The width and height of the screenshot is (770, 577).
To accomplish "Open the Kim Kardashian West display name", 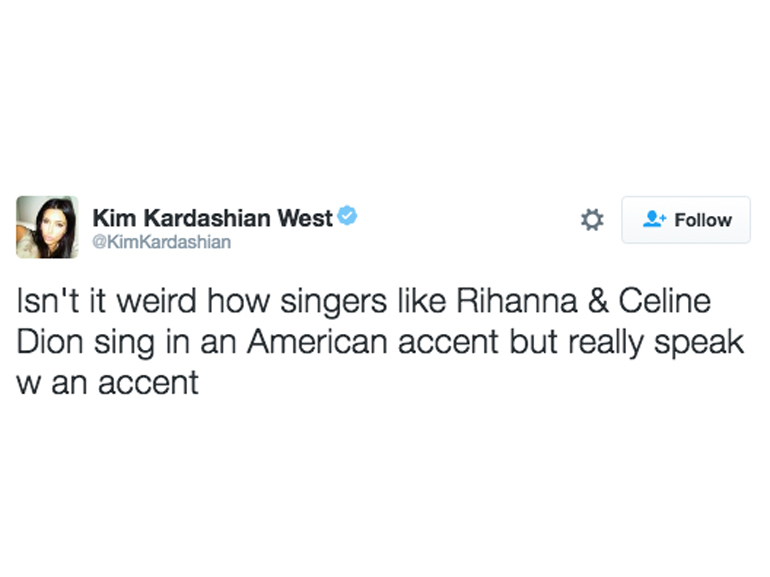I will (x=212, y=218).
